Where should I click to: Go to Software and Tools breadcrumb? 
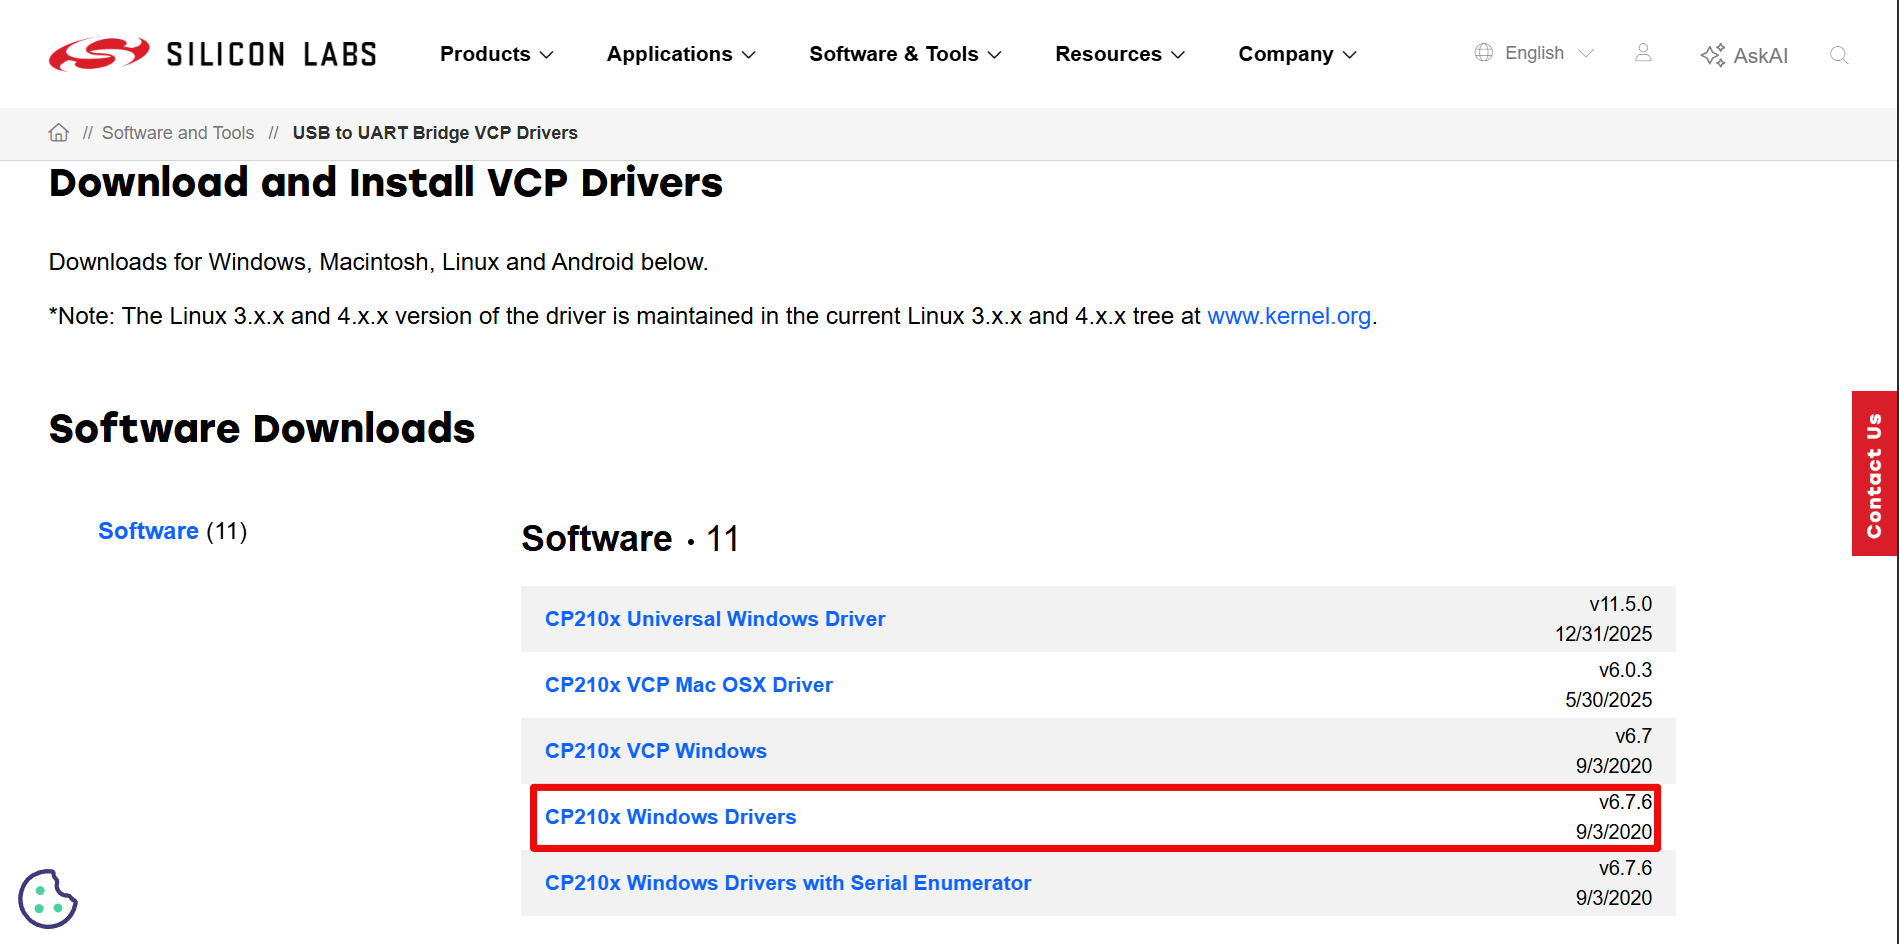coord(178,133)
